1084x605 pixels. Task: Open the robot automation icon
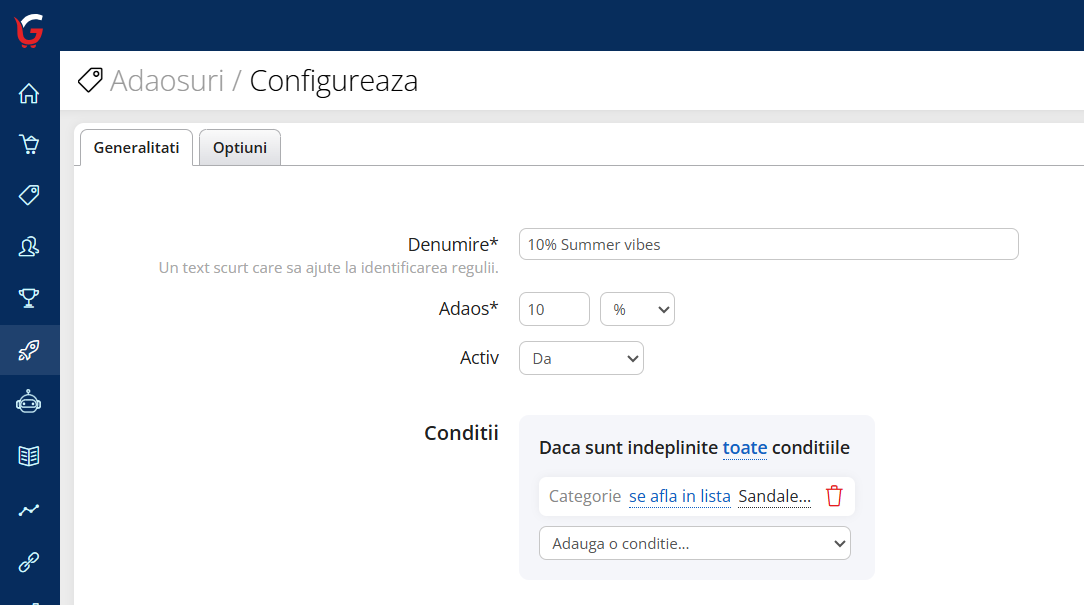[29, 402]
